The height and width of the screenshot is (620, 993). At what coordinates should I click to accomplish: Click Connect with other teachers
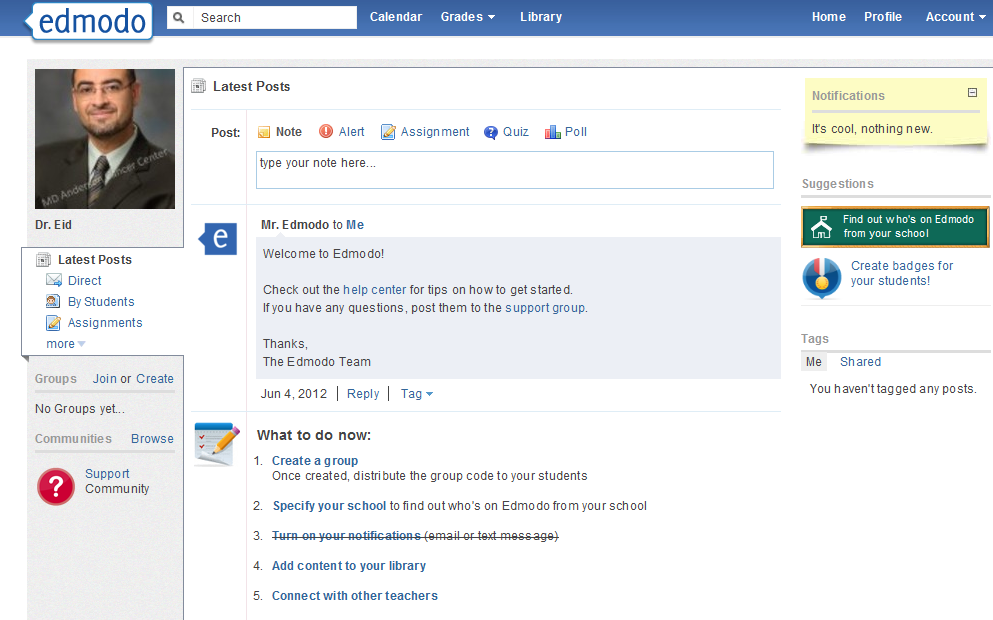(355, 596)
